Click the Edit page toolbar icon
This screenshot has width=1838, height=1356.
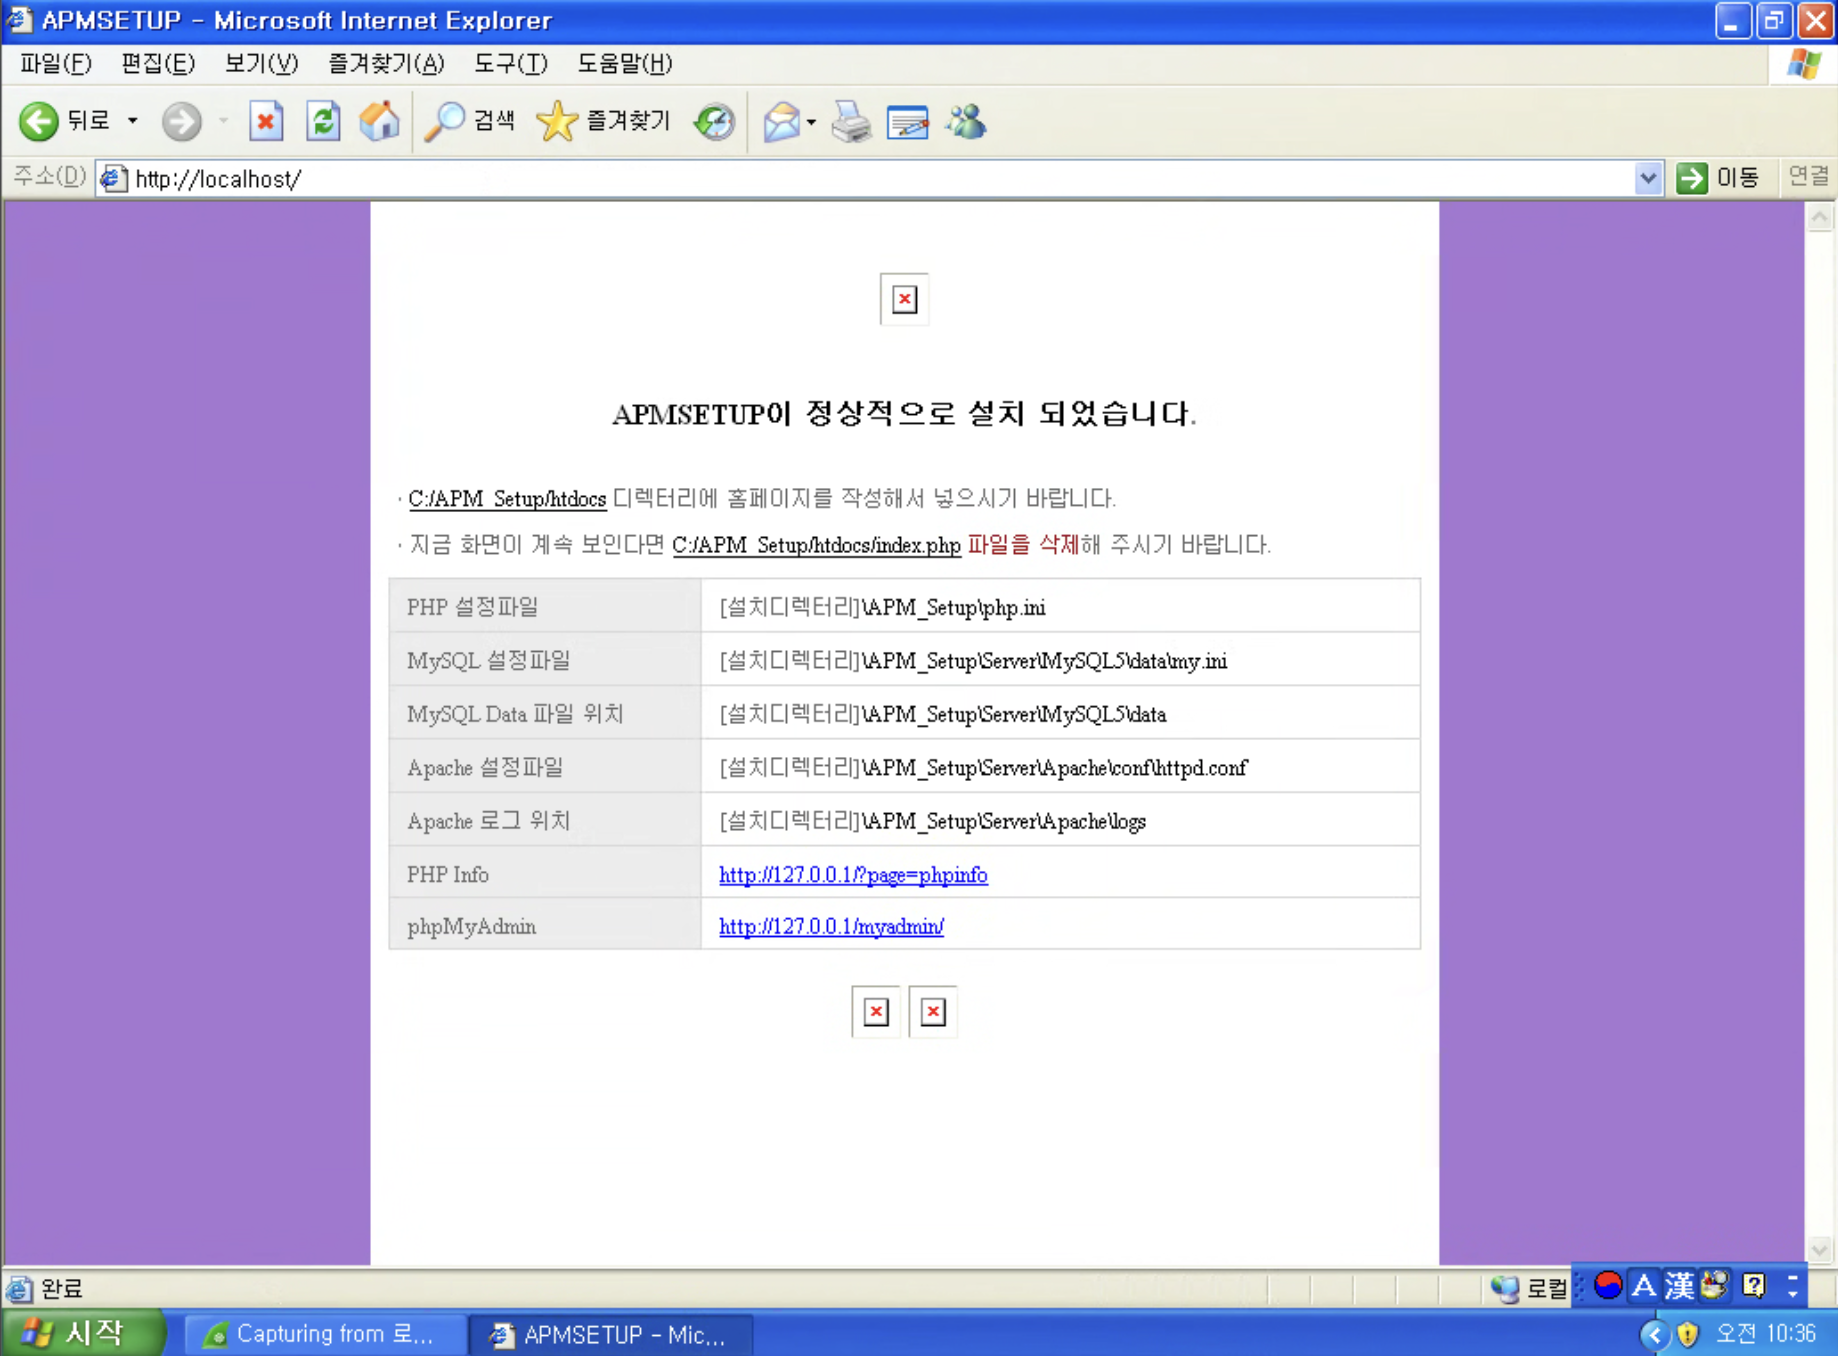tap(908, 122)
